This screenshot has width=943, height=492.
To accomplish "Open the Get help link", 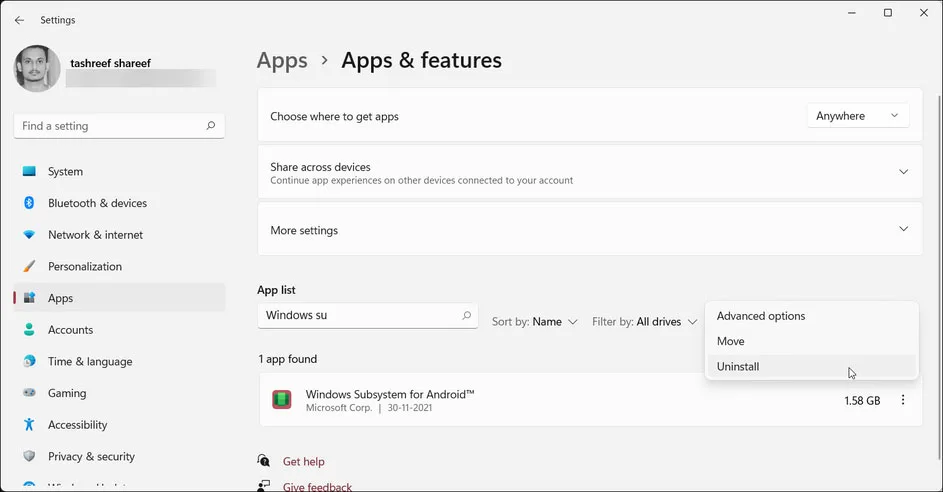I will 304,461.
